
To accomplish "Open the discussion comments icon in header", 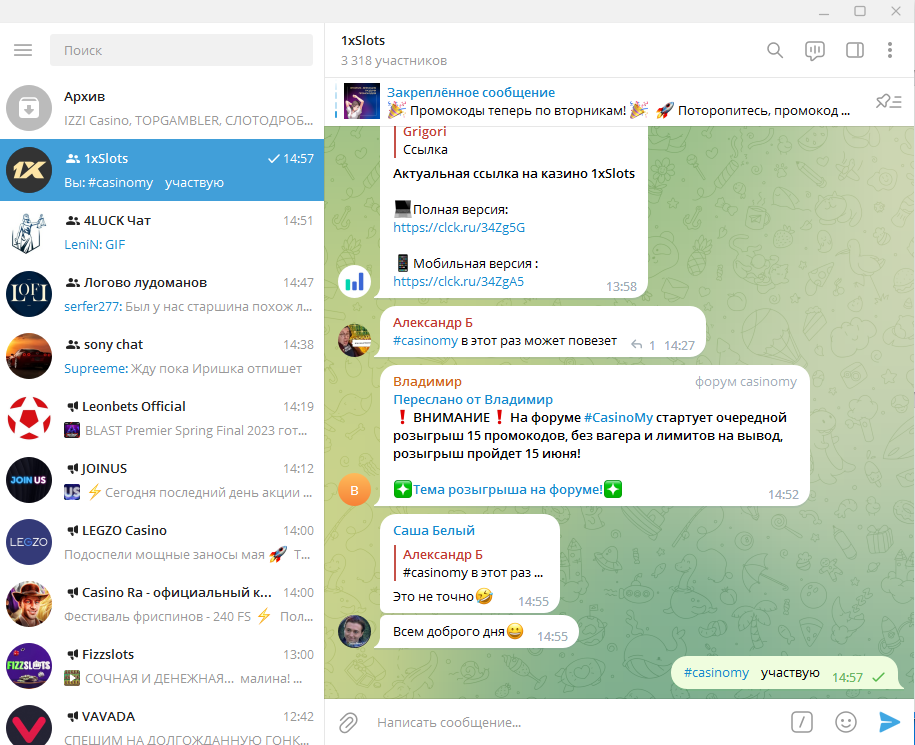I will click(815, 50).
